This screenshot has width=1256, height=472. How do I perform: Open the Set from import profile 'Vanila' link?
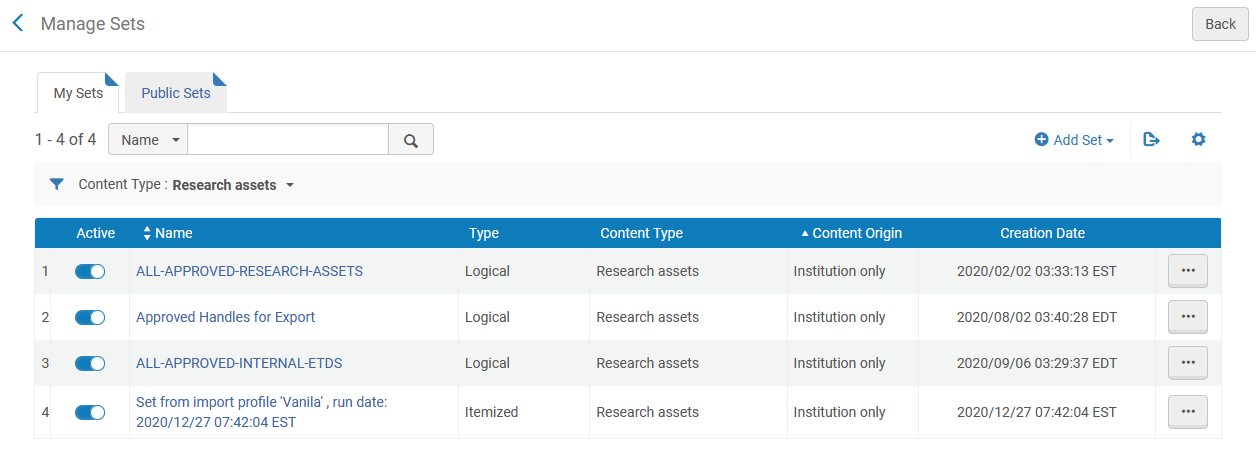[261, 412]
